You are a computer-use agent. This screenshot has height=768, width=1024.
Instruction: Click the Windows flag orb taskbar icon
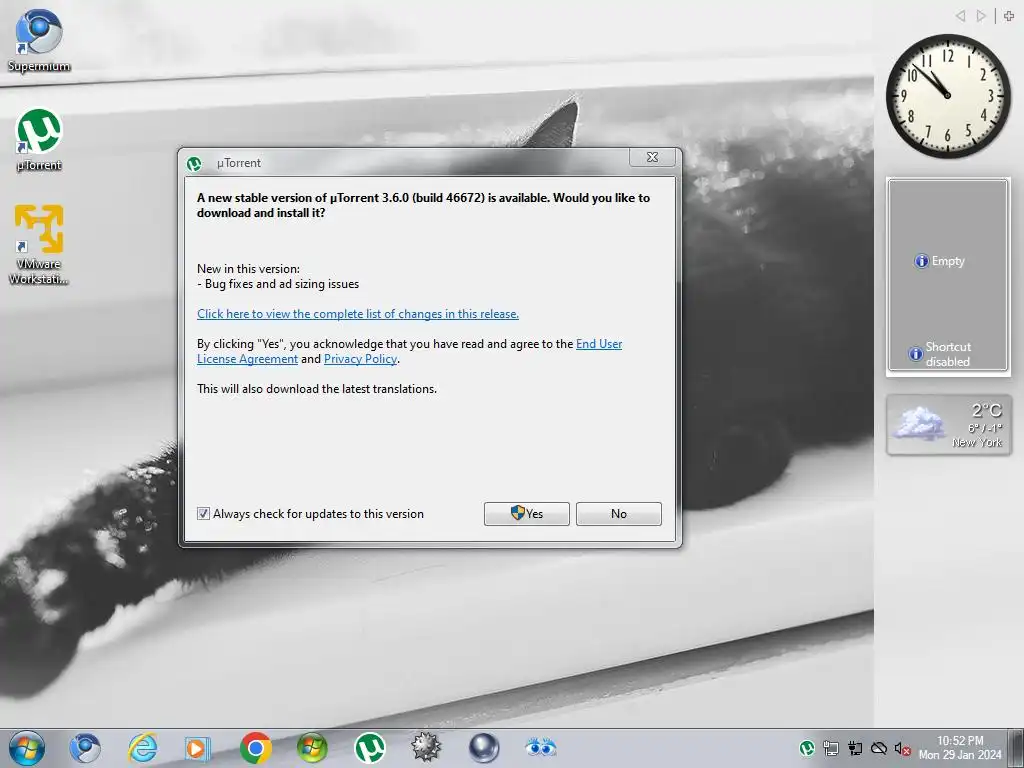click(x=312, y=748)
